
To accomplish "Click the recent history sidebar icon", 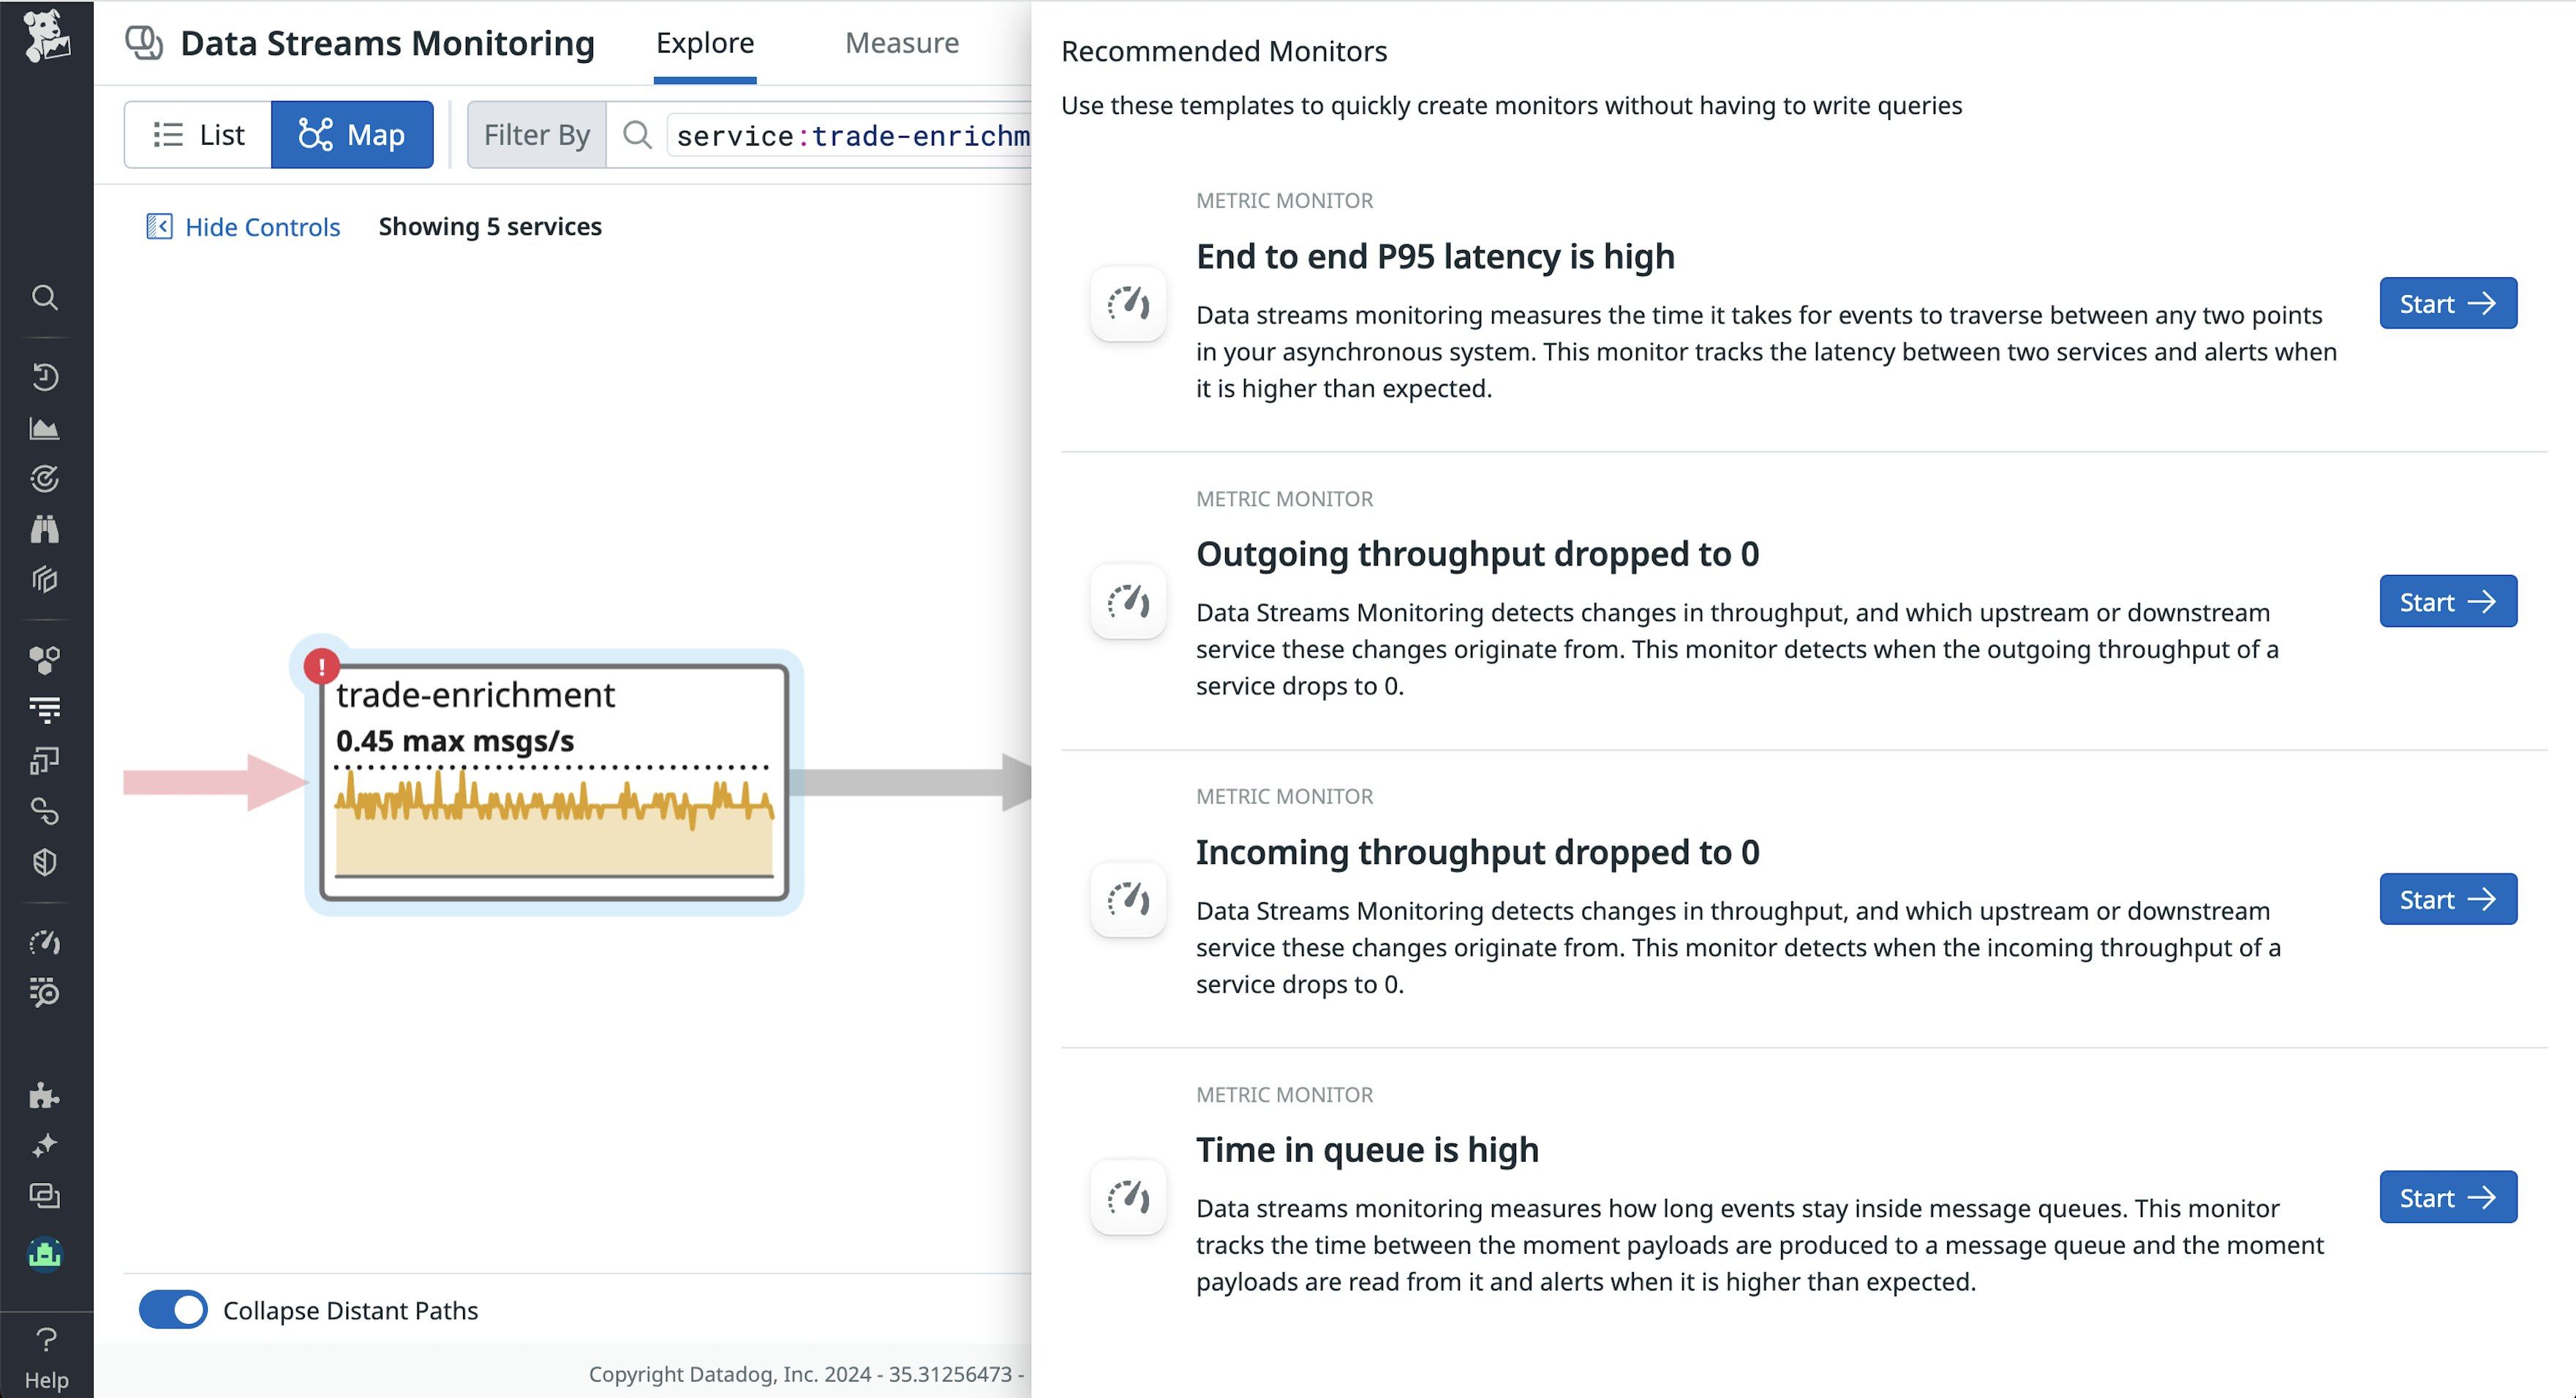I will (44, 377).
